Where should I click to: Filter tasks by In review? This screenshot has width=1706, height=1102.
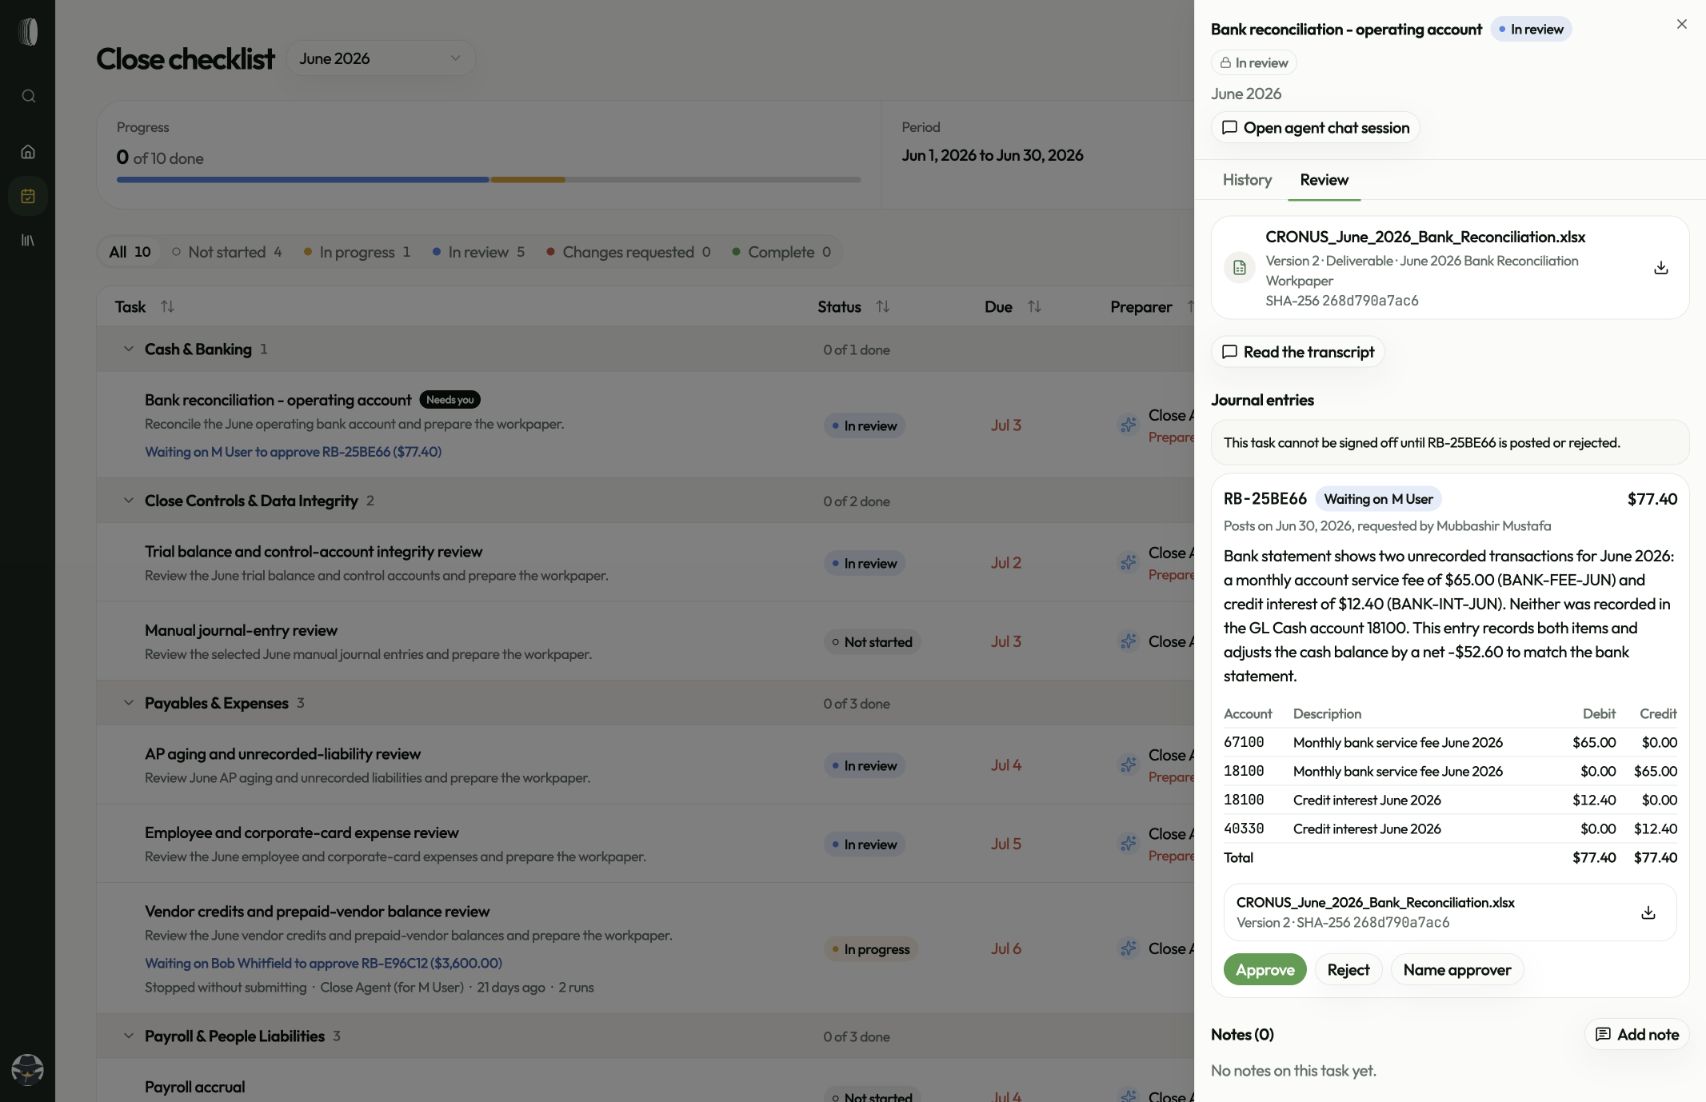tap(478, 252)
